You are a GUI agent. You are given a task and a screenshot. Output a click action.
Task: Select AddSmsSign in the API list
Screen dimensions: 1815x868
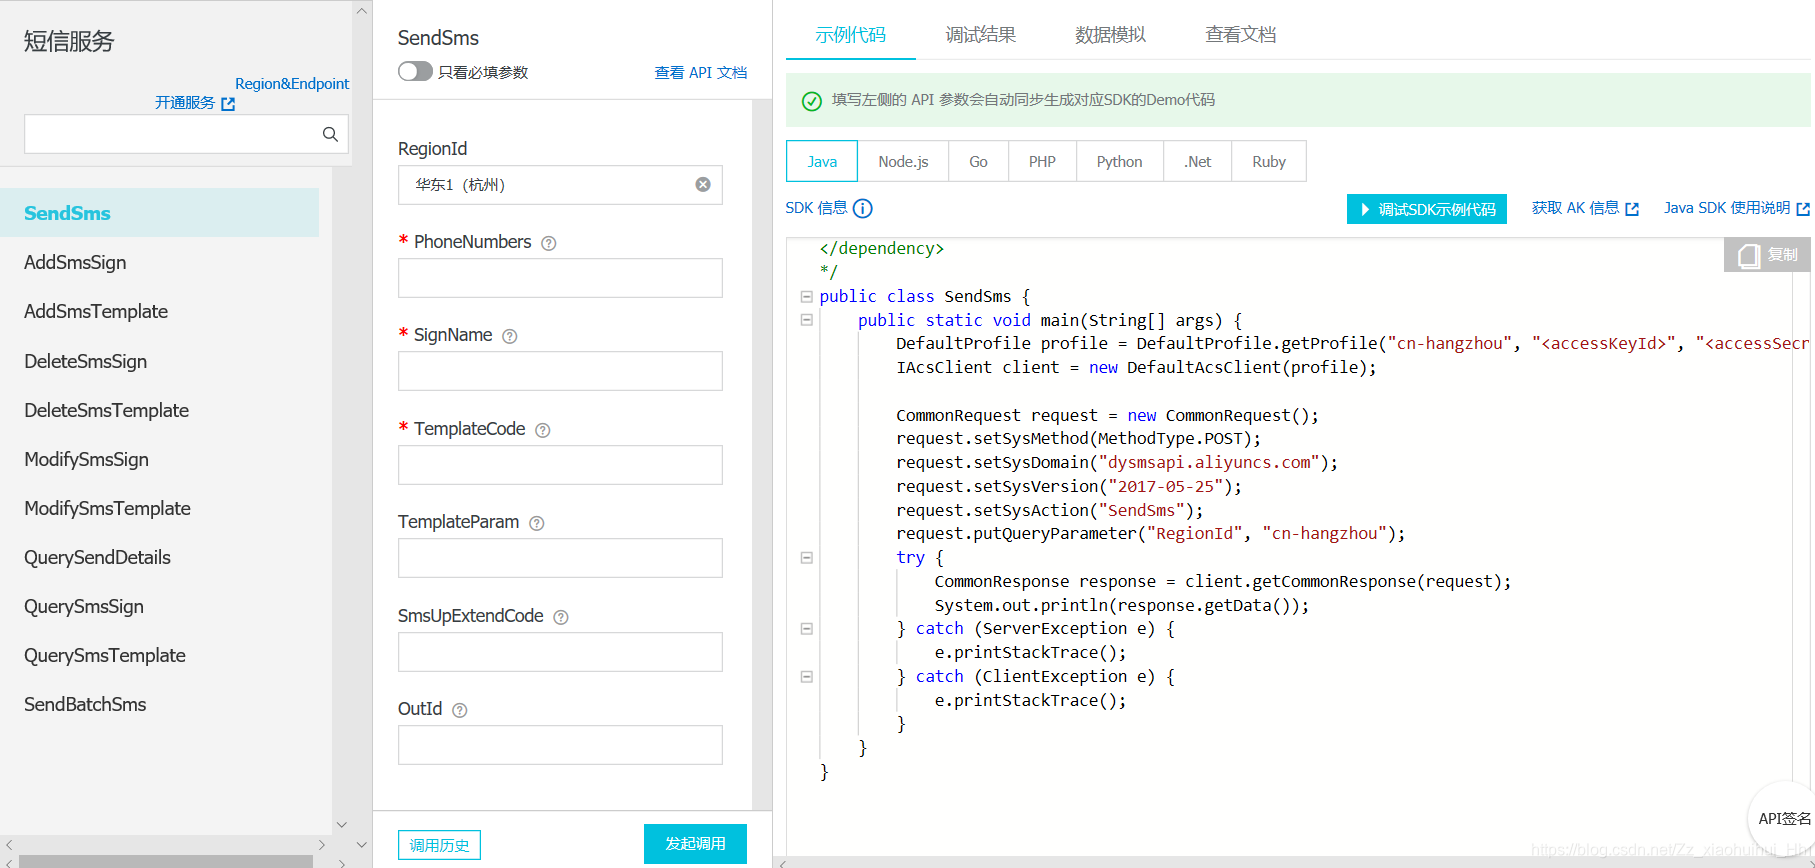[75, 262]
